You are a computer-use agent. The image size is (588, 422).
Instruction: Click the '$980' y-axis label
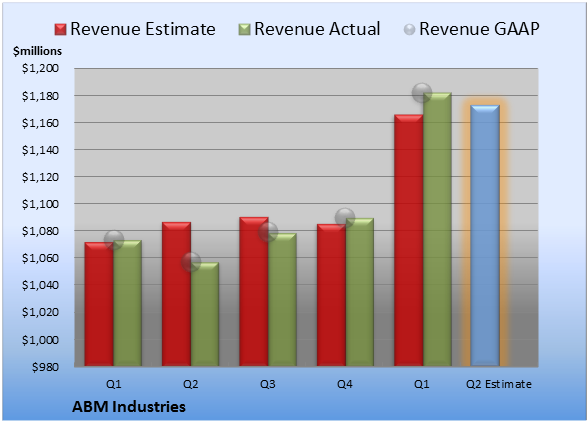coord(45,367)
